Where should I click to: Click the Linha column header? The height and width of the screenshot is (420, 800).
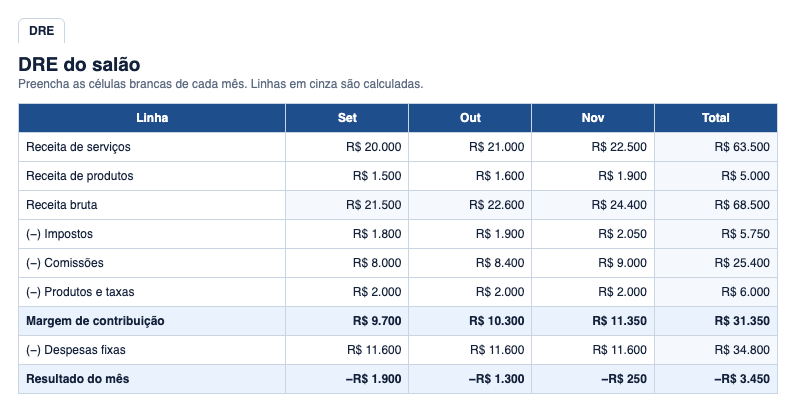pyautogui.click(x=152, y=118)
